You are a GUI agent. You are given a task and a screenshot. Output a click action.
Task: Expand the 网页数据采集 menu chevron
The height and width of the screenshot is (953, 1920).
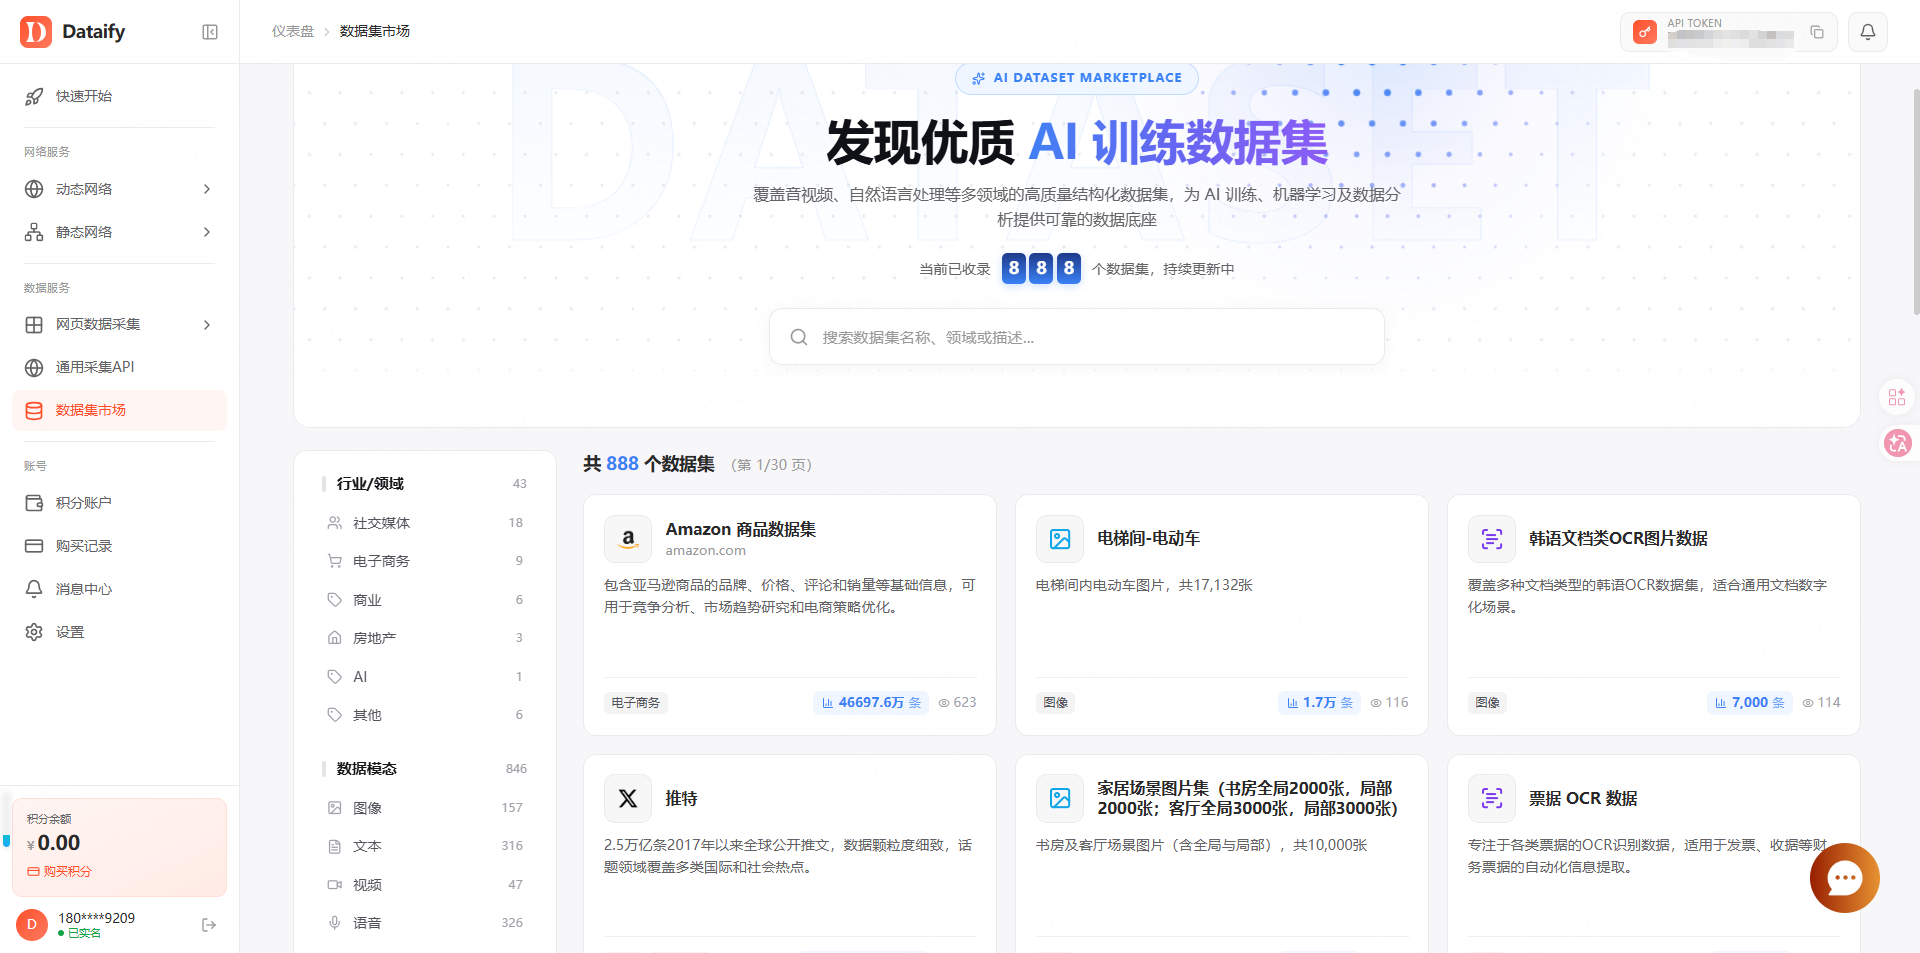(x=207, y=325)
